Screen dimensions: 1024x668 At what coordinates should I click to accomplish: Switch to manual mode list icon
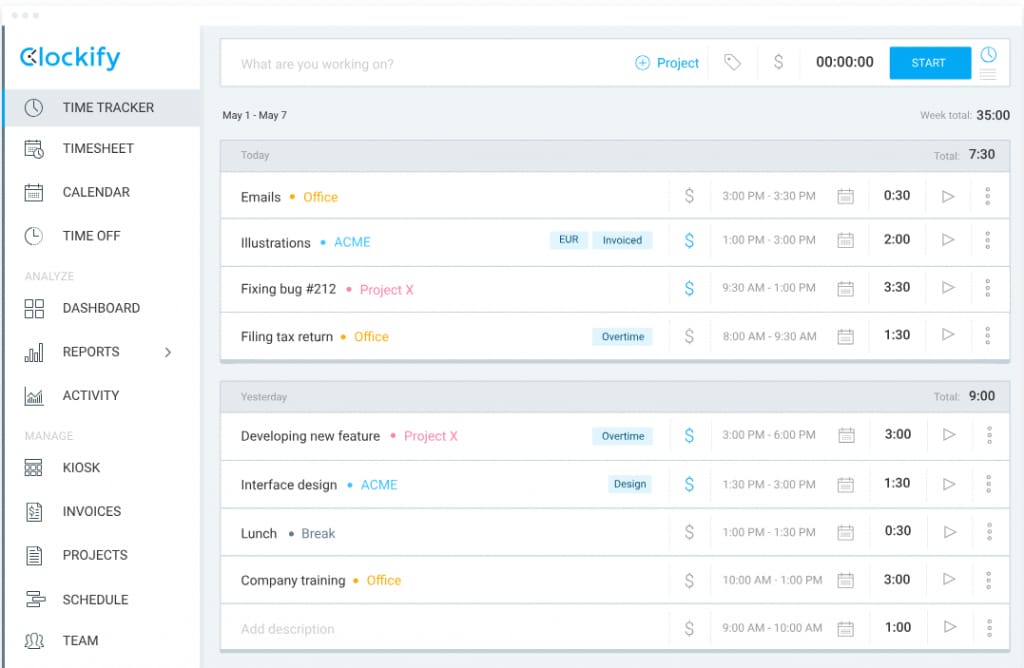click(x=988, y=75)
